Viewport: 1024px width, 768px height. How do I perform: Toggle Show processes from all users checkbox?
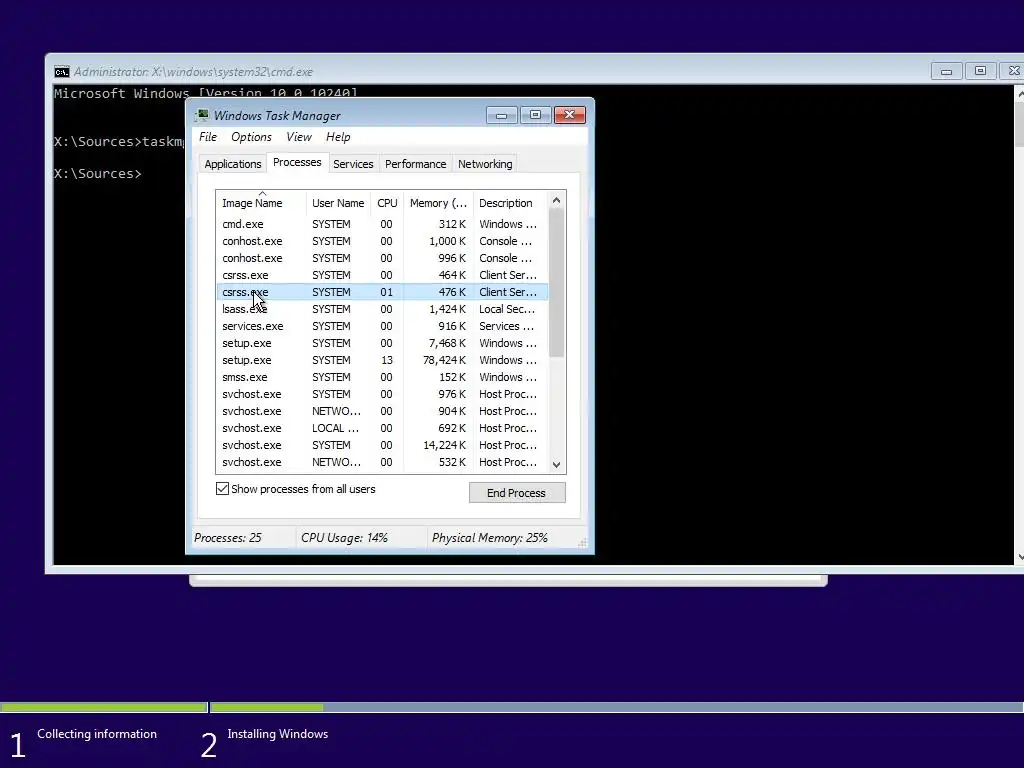(x=222, y=488)
